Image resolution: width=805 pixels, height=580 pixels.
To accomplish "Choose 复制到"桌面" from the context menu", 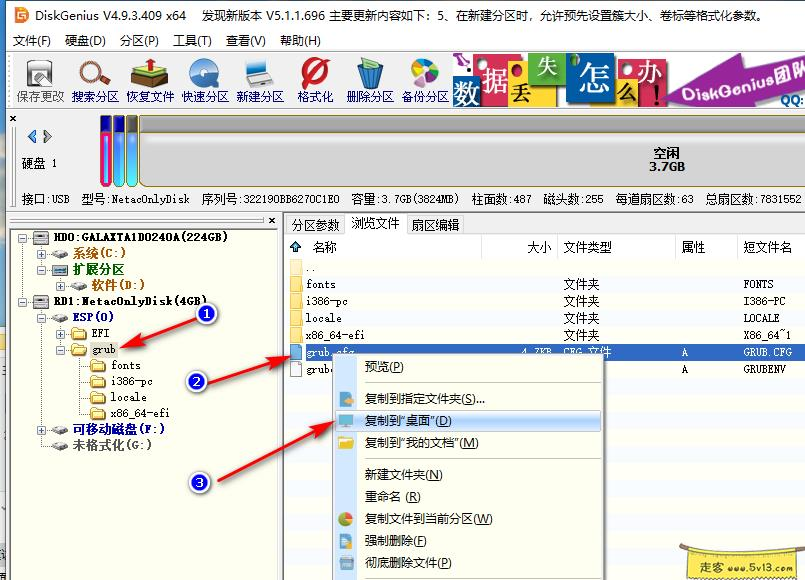I will pos(410,421).
